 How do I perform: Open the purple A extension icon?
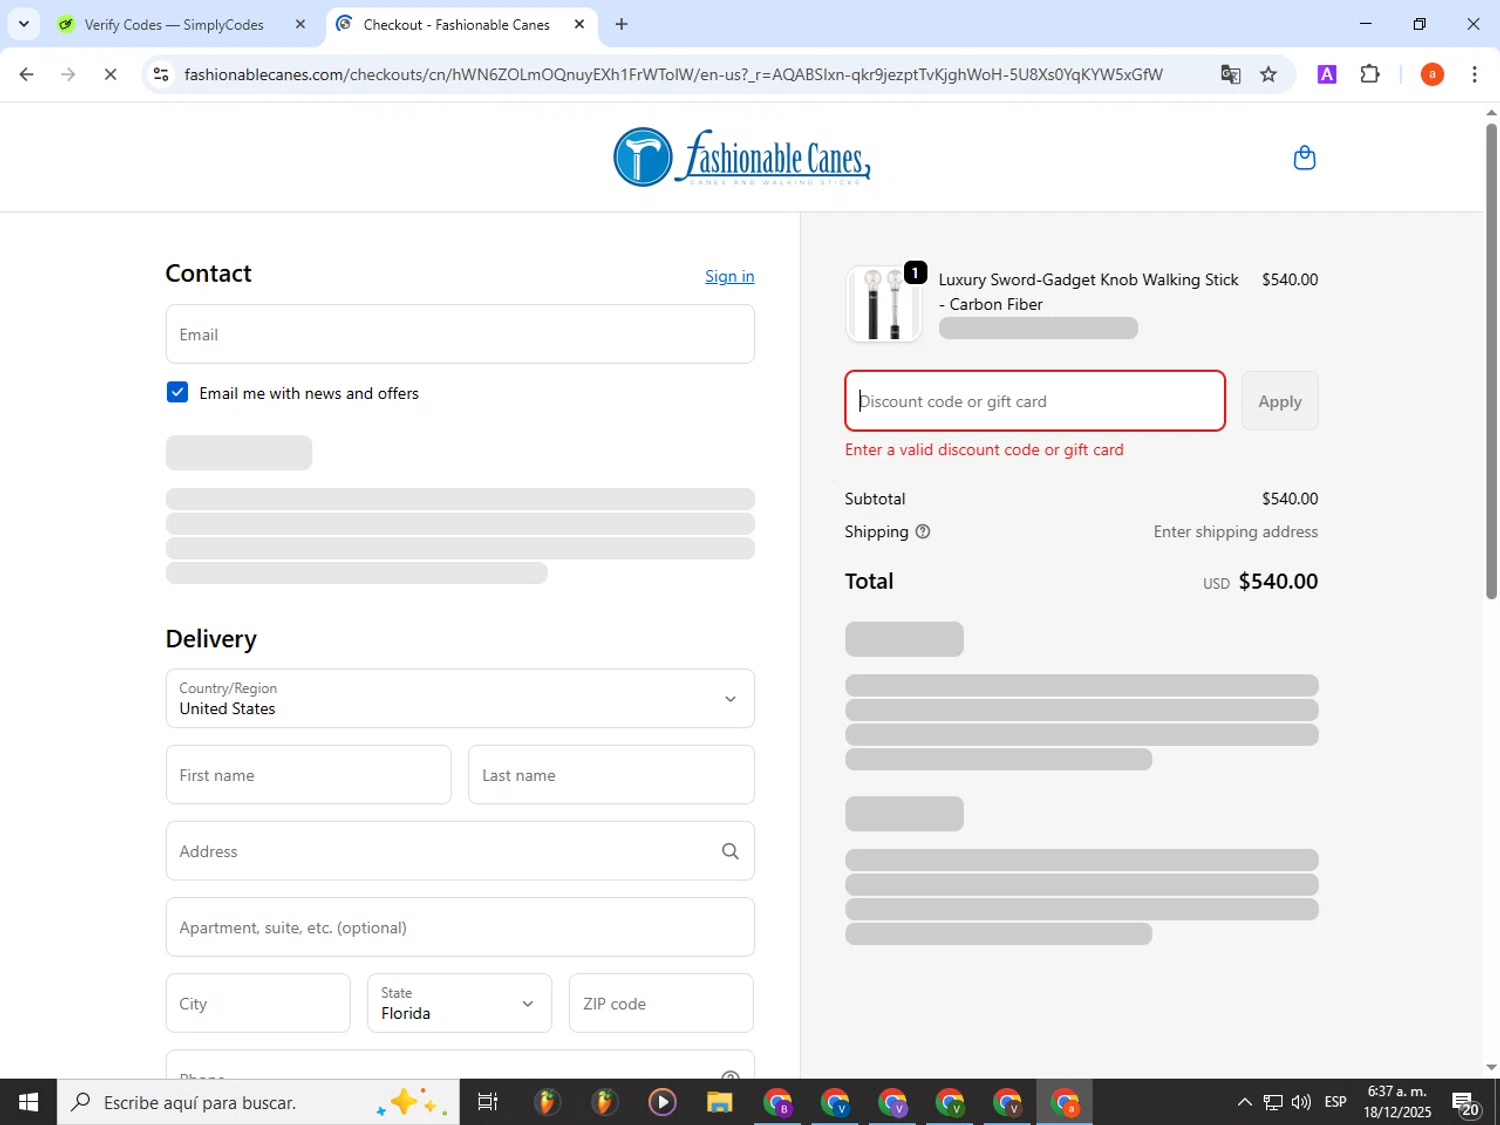pos(1327,74)
